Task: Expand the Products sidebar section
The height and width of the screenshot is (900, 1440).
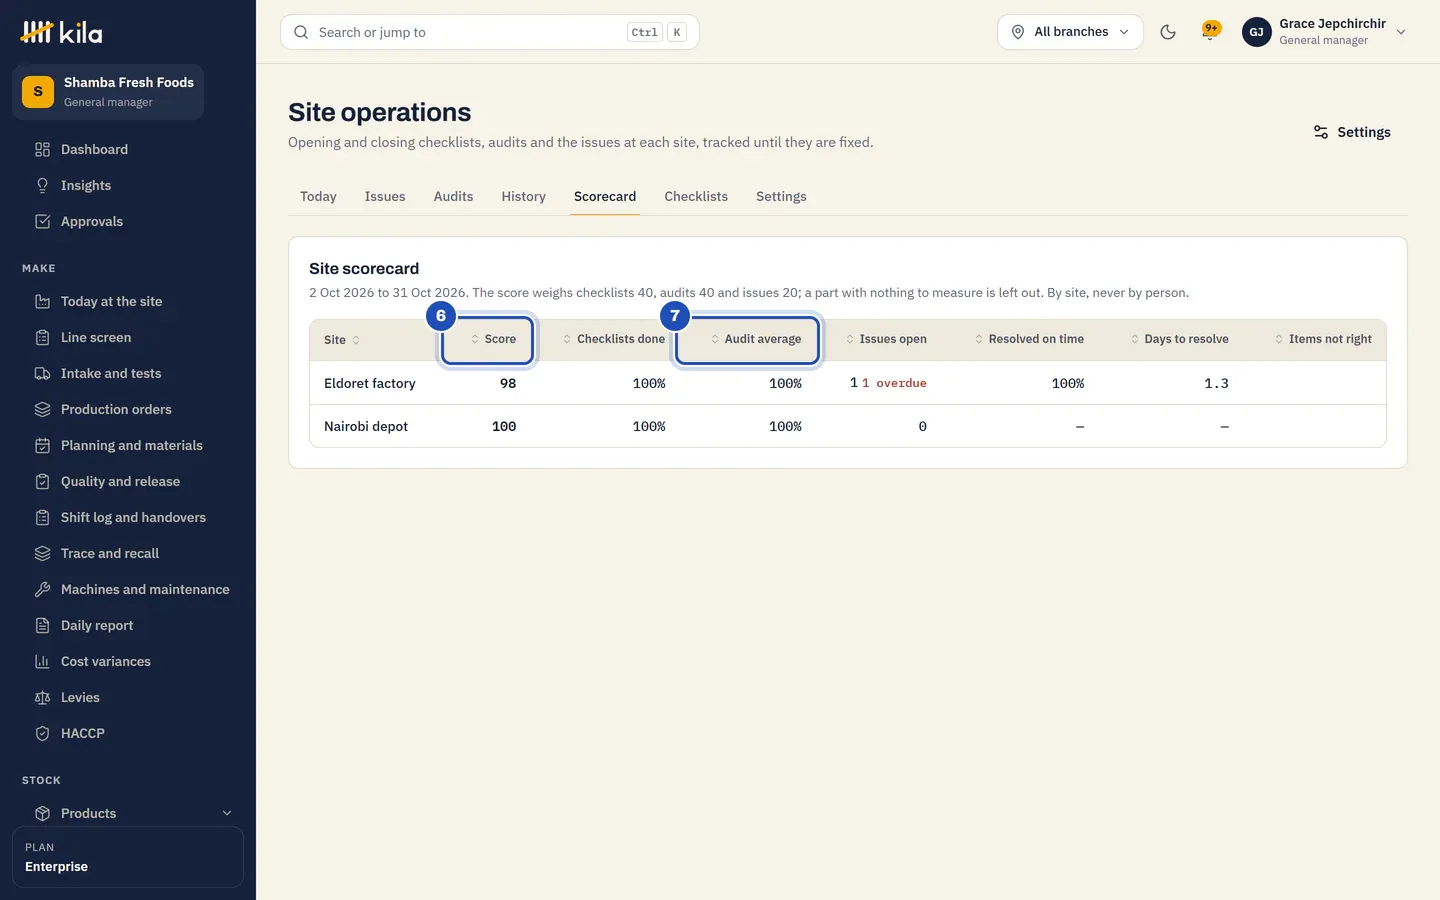Action: pos(128,814)
